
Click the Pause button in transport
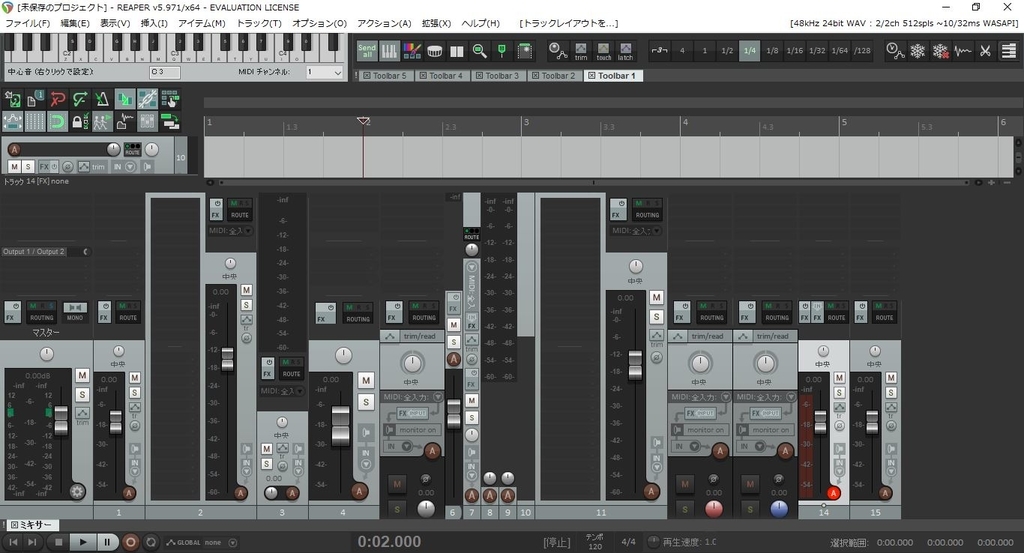pos(106,542)
